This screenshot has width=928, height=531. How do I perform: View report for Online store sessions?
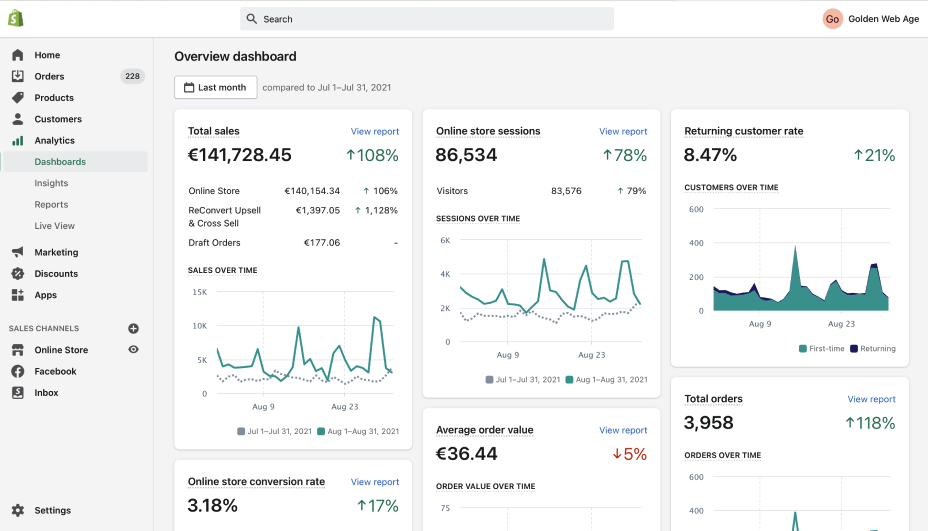pos(623,131)
